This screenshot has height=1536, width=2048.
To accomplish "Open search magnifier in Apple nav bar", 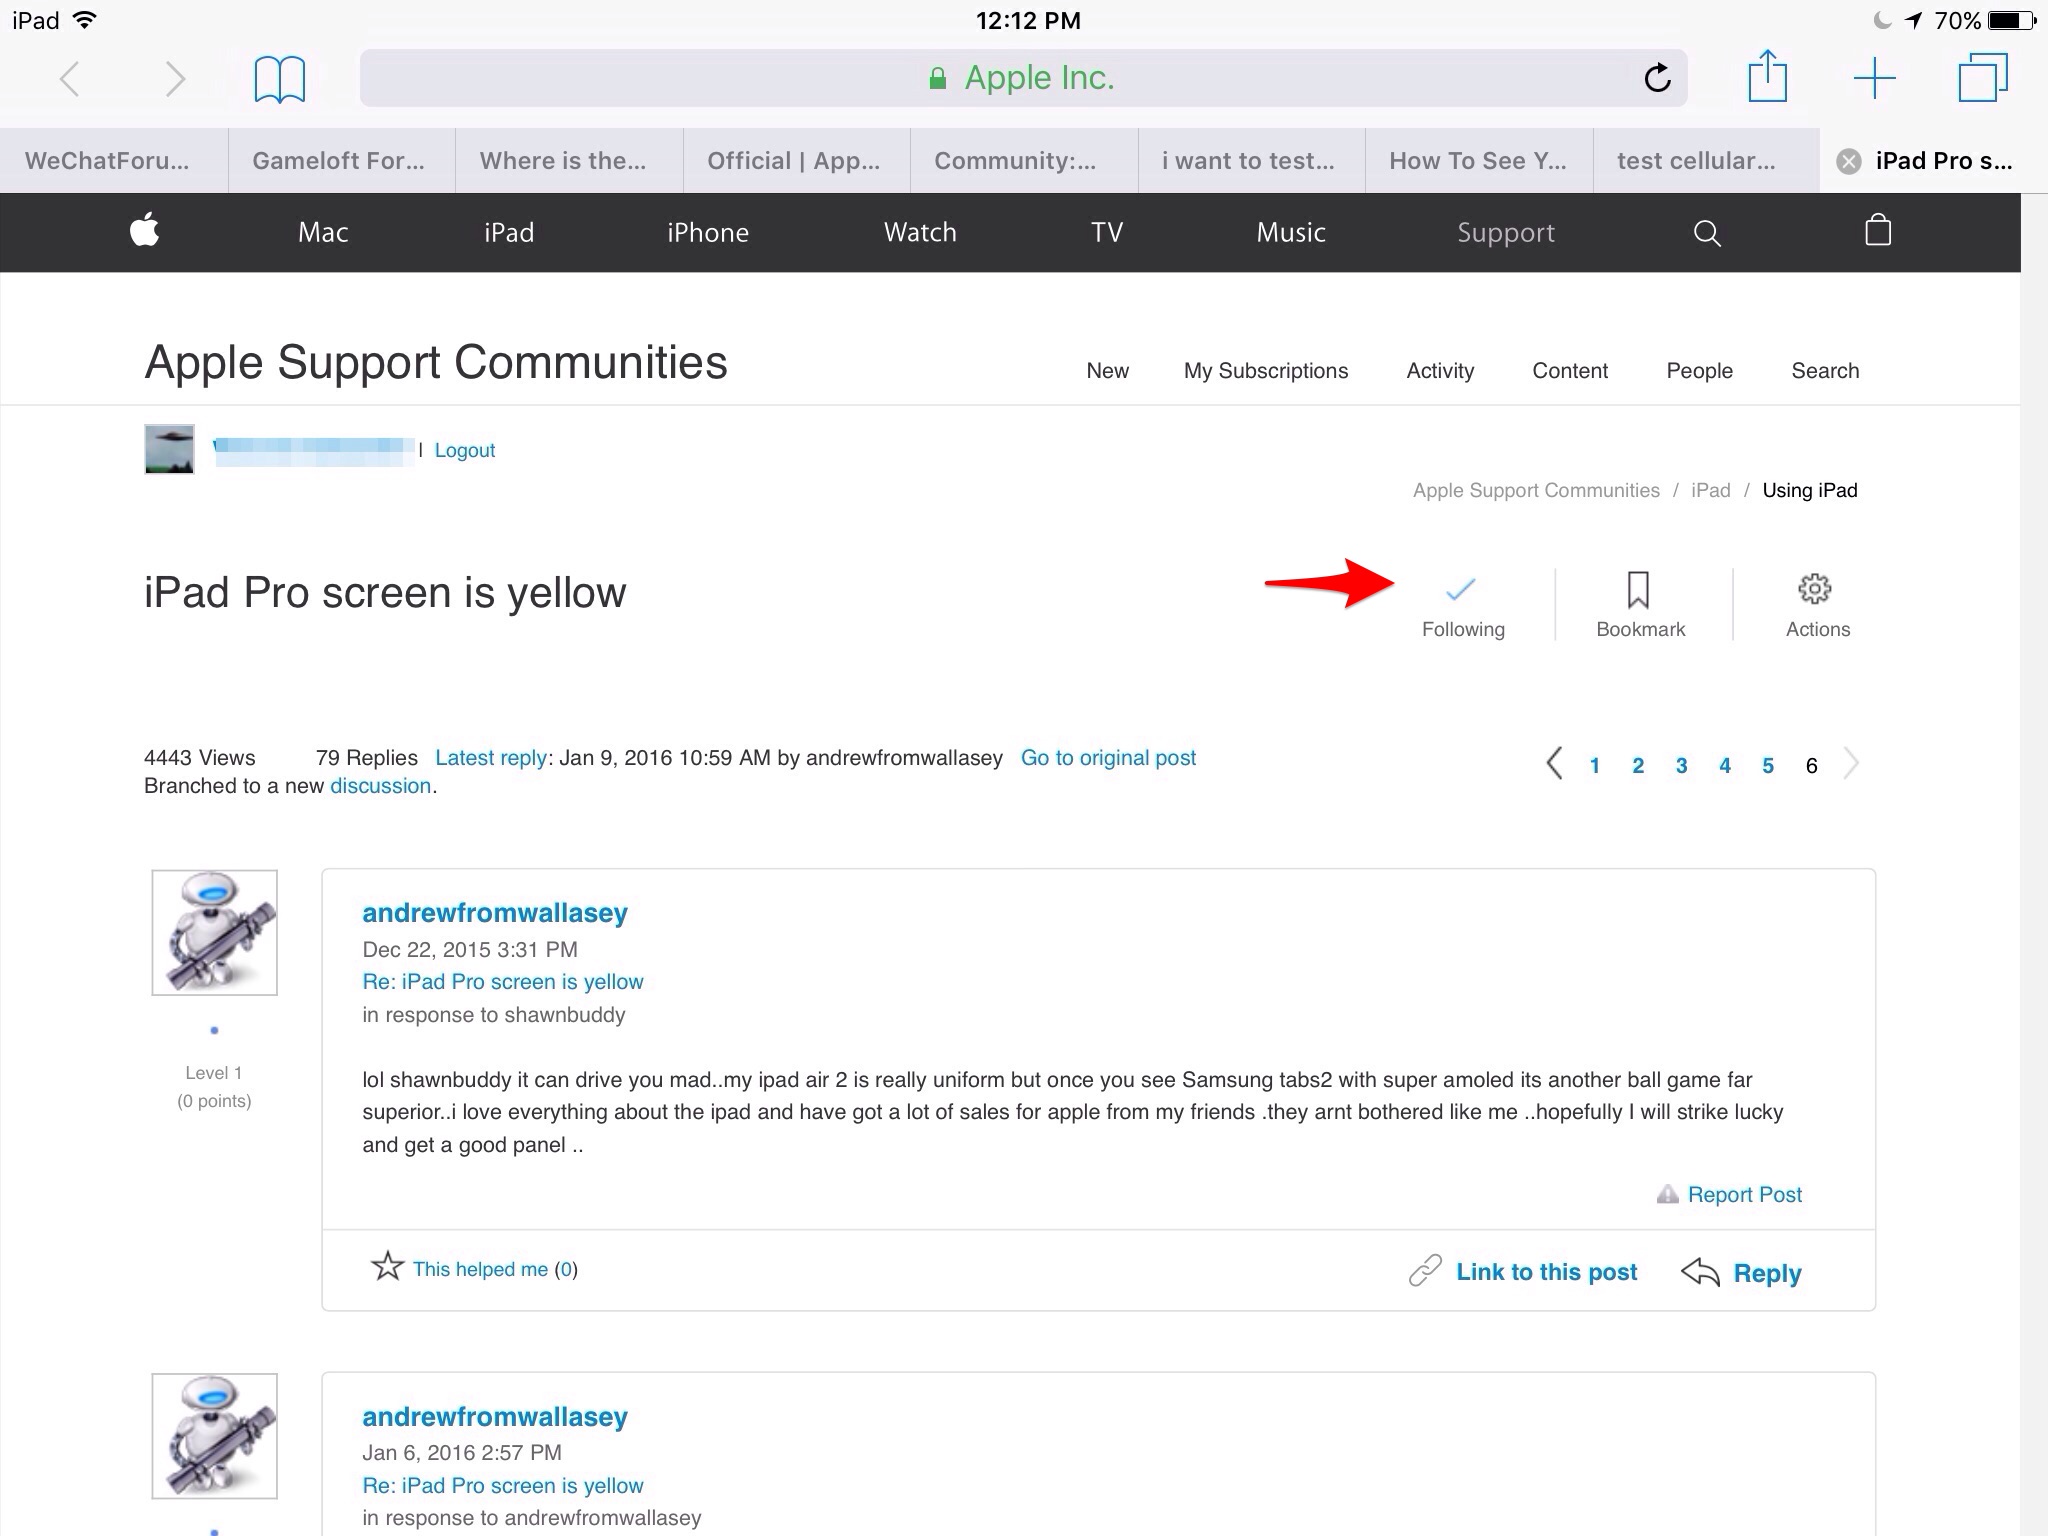I will (x=1707, y=233).
